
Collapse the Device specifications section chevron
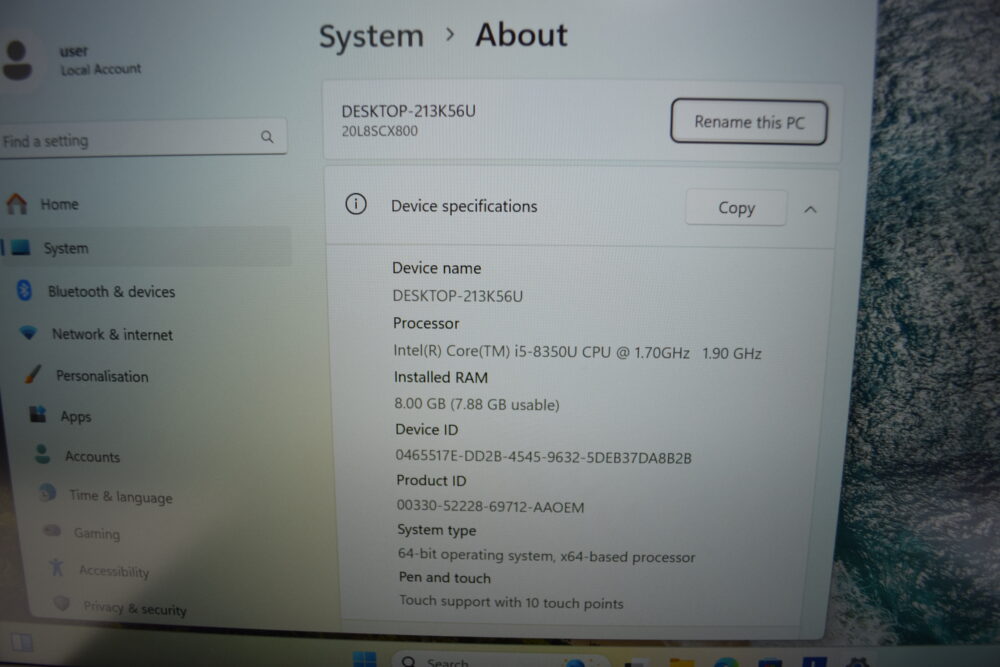[810, 209]
